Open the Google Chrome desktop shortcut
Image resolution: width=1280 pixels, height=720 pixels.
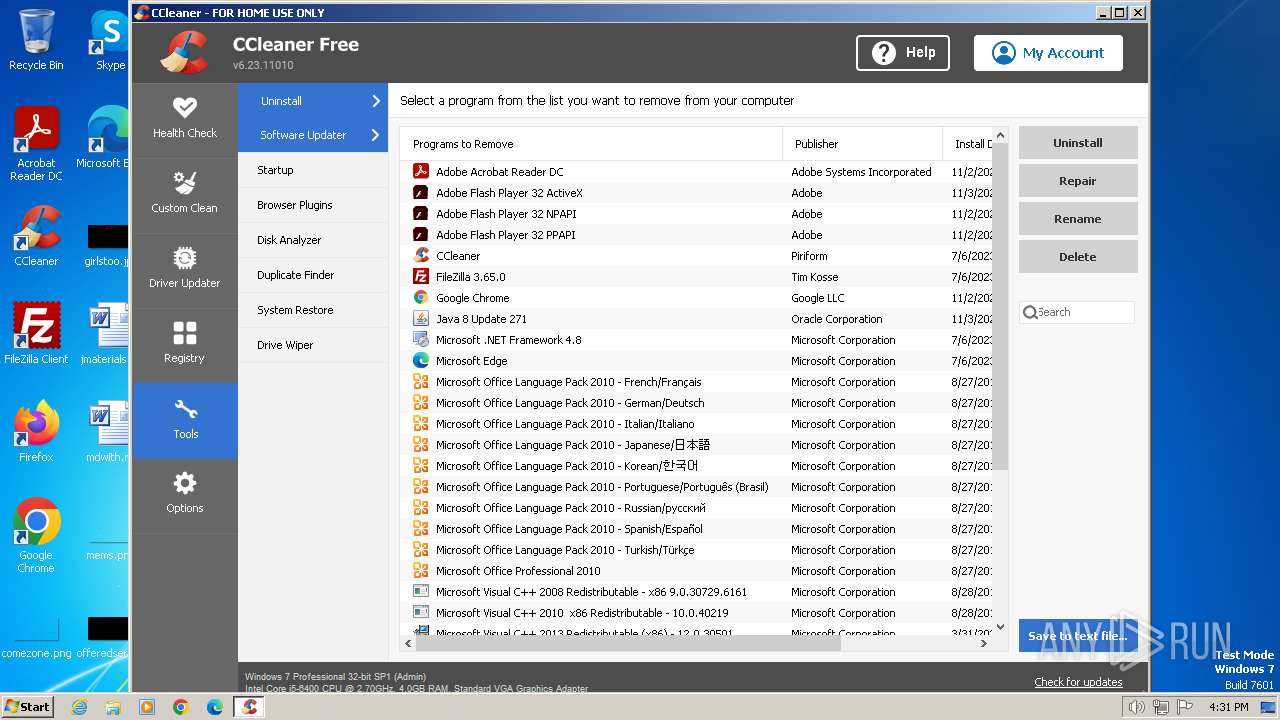[37, 535]
